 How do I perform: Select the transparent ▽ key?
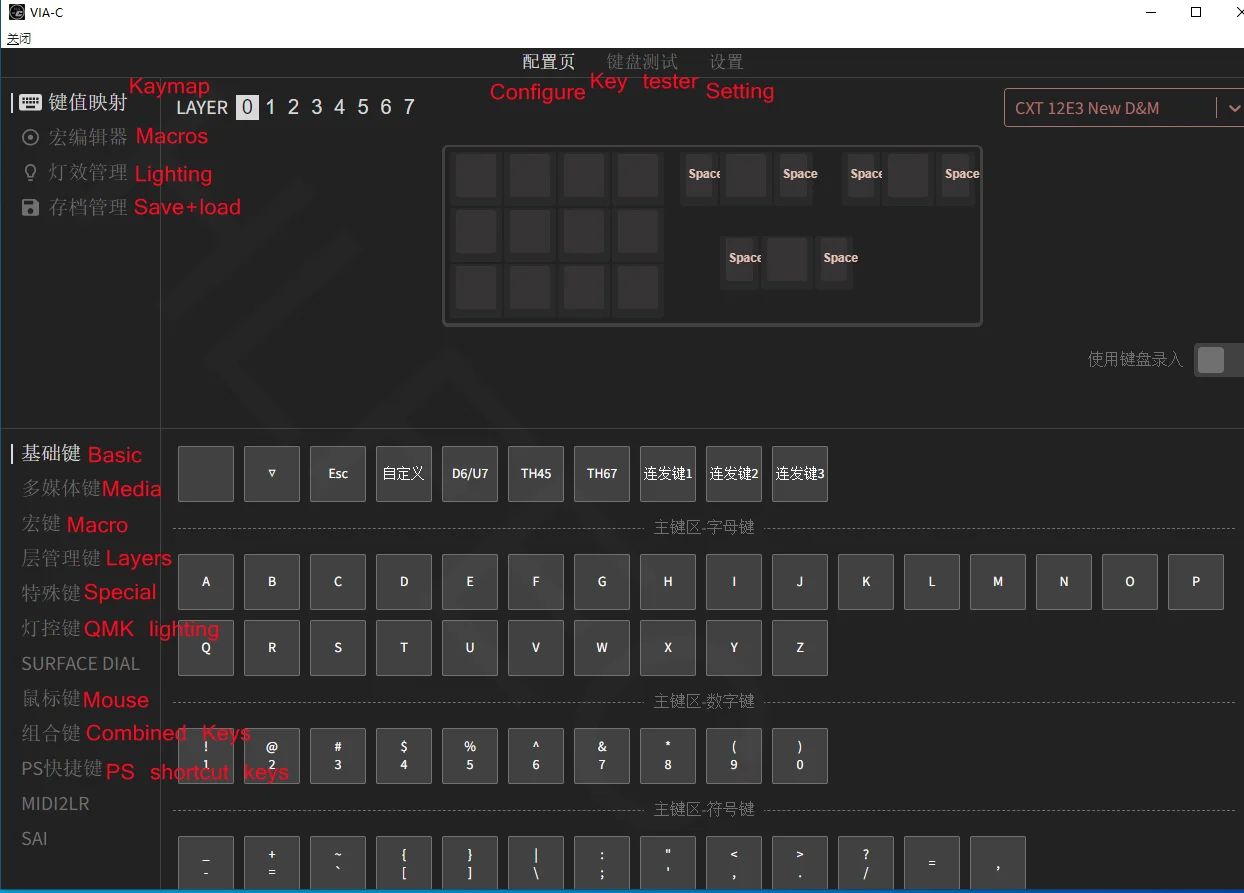coord(272,474)
